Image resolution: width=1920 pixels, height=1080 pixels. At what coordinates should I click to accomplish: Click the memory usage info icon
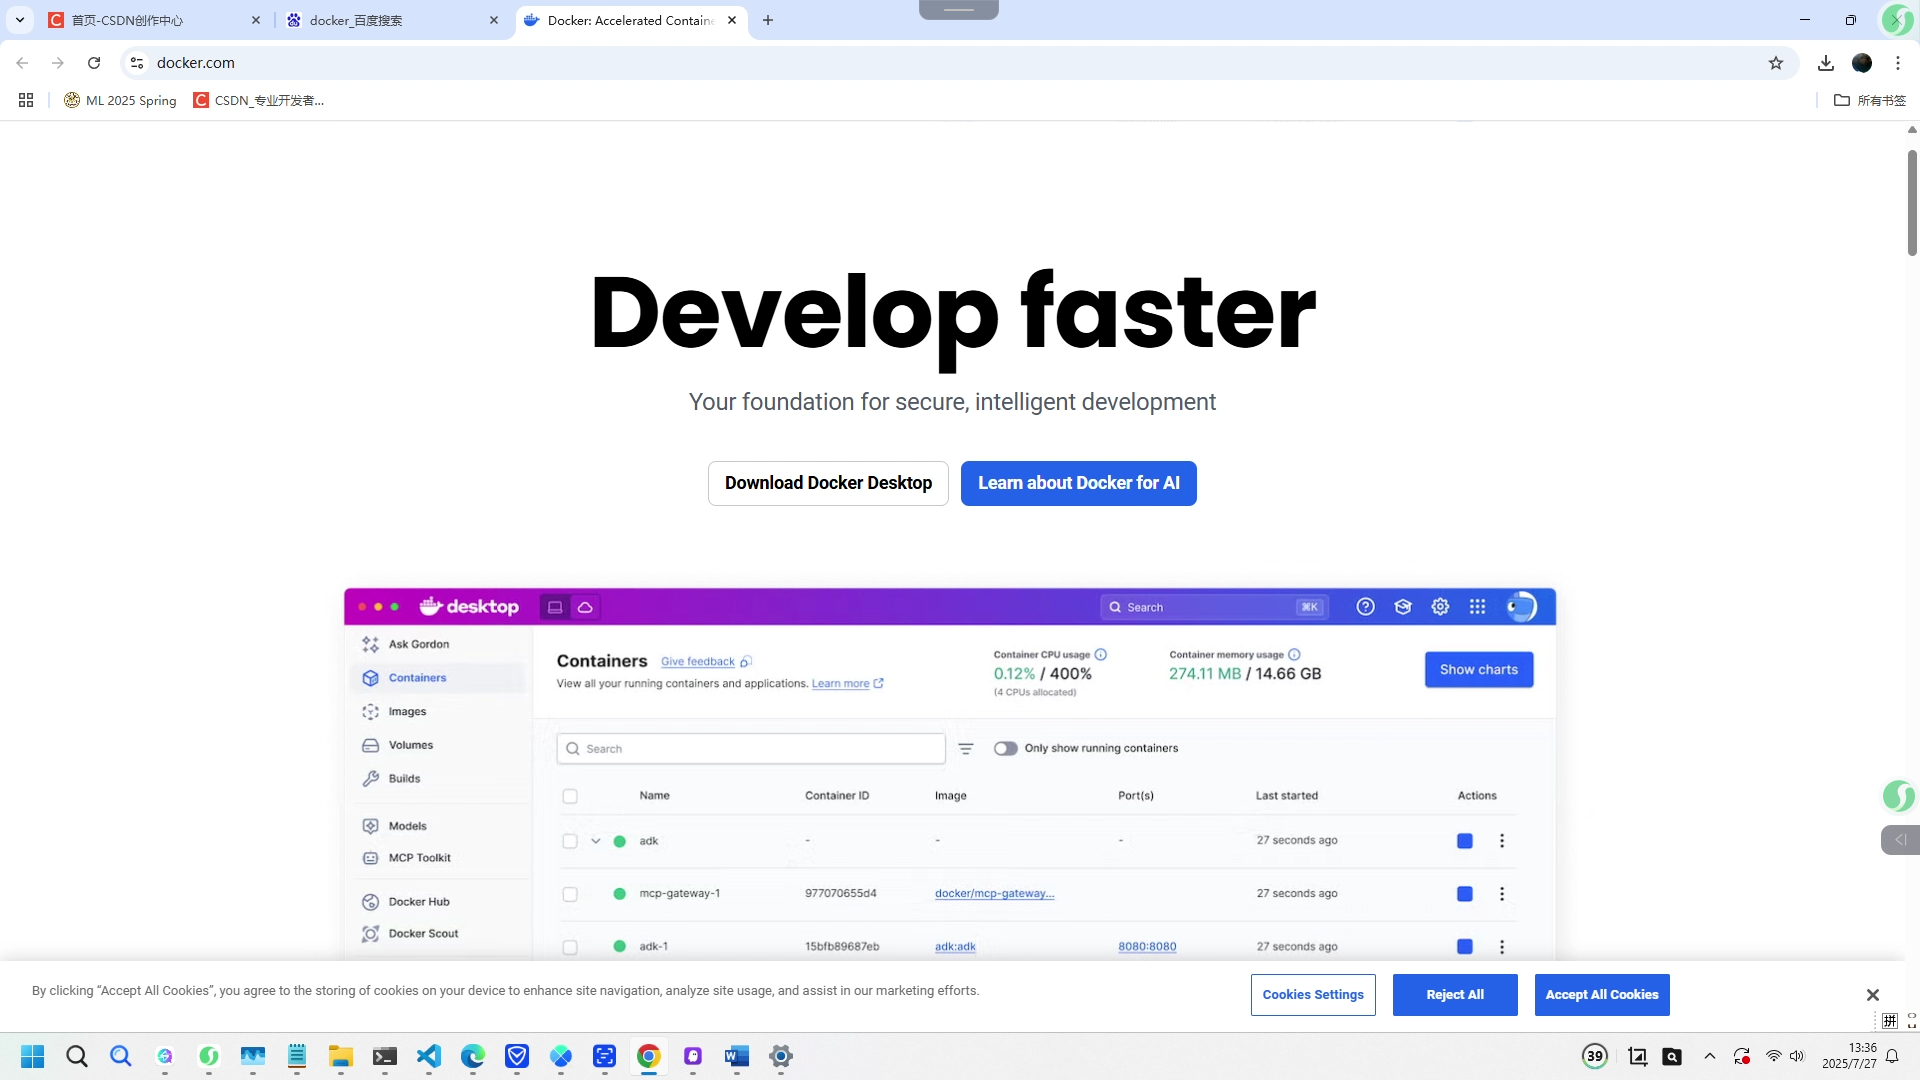tap(1294, 655)
